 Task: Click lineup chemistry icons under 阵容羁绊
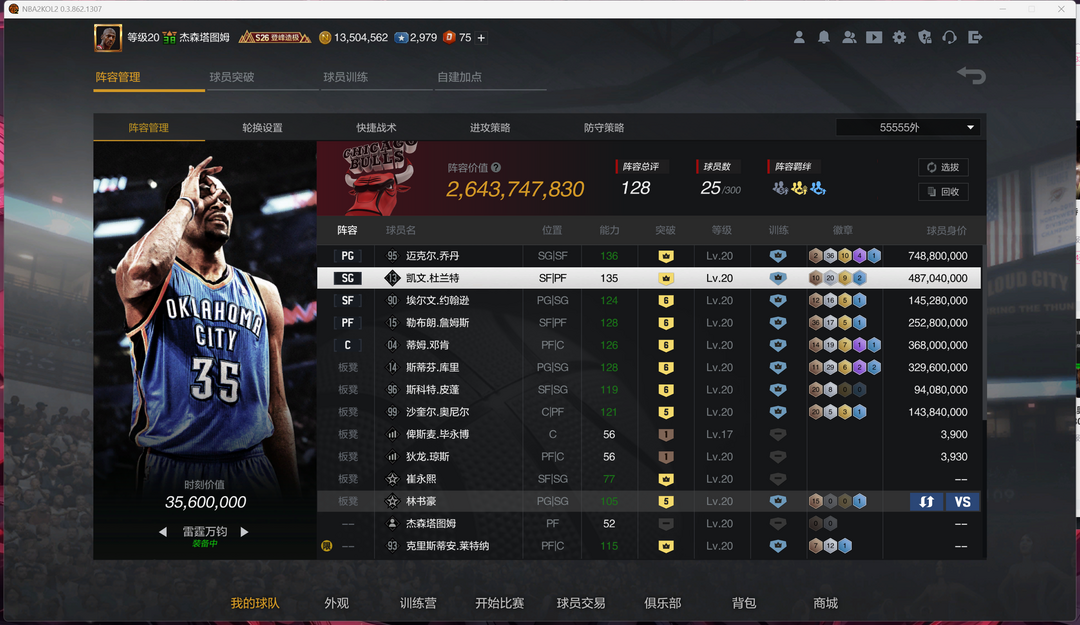[799, 187]
